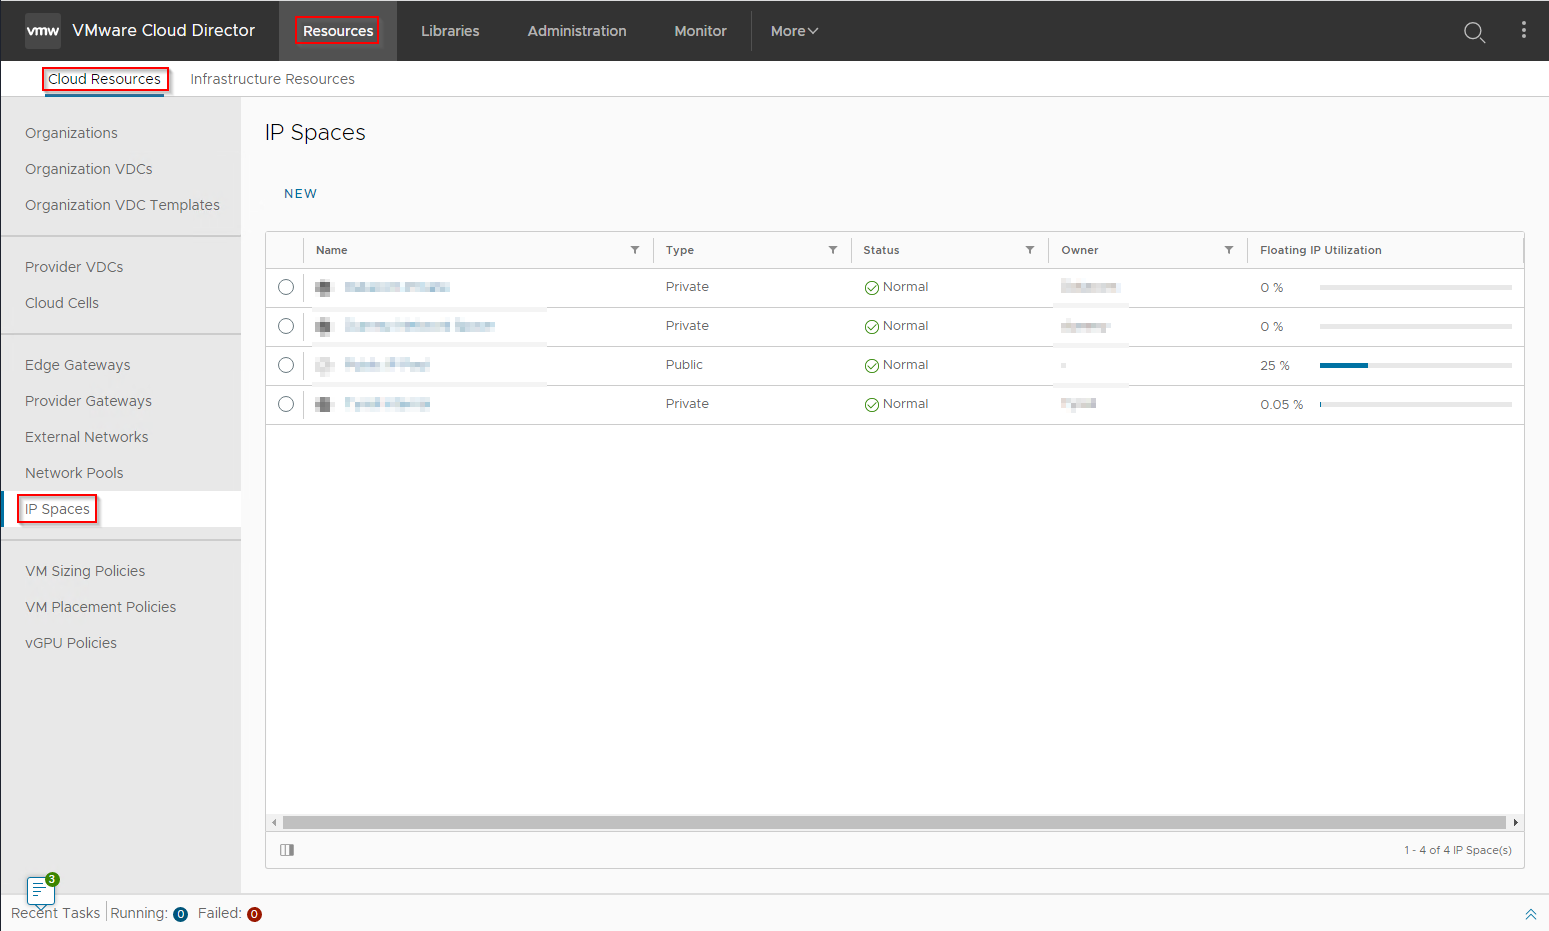Open Network Pools
The image size is (1549, 931).
[74, 473]
